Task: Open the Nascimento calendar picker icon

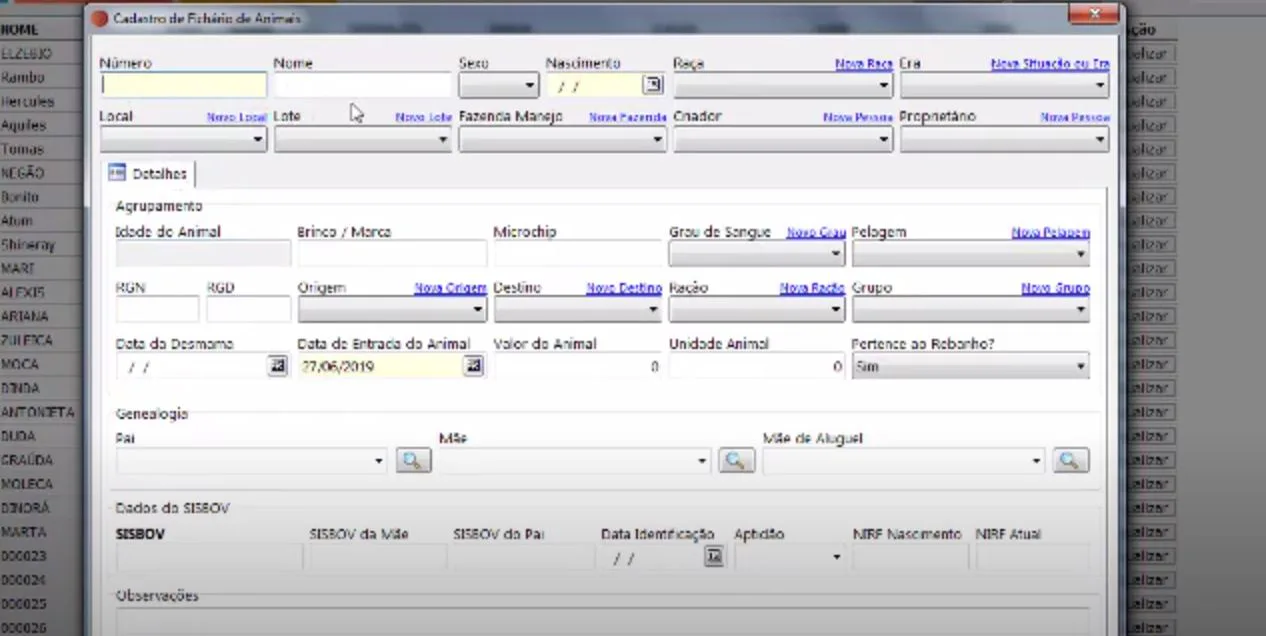Action: [x=652, y=85]
